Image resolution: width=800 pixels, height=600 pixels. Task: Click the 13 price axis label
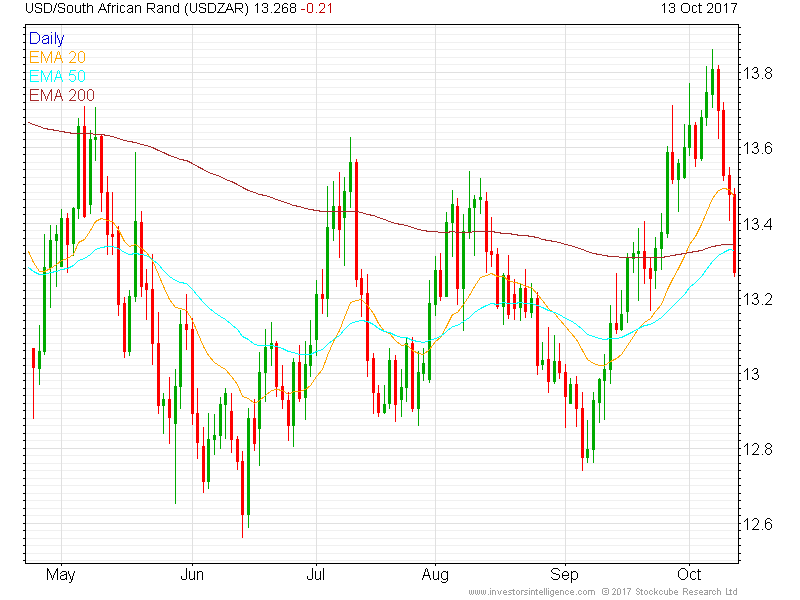tap(751, 374)
